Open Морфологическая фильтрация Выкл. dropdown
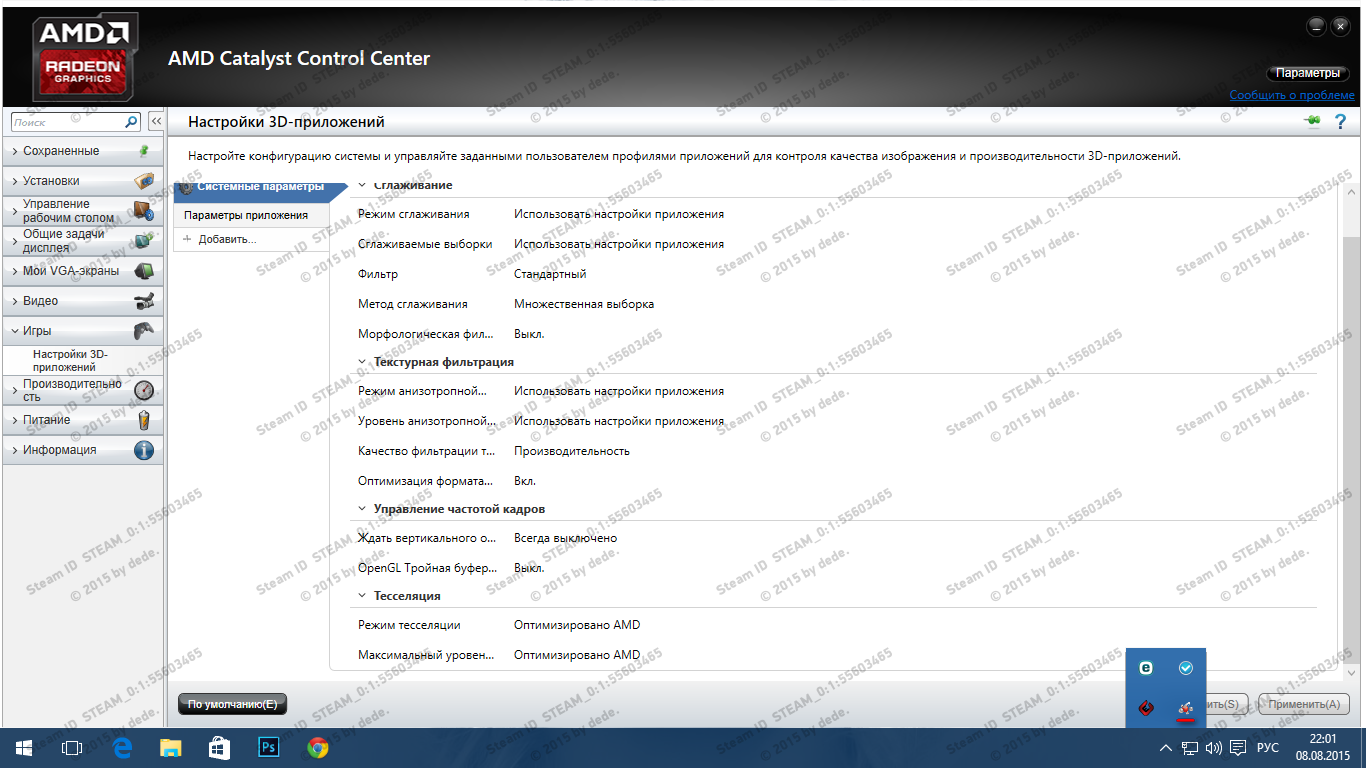 click(x=529, y=334)
